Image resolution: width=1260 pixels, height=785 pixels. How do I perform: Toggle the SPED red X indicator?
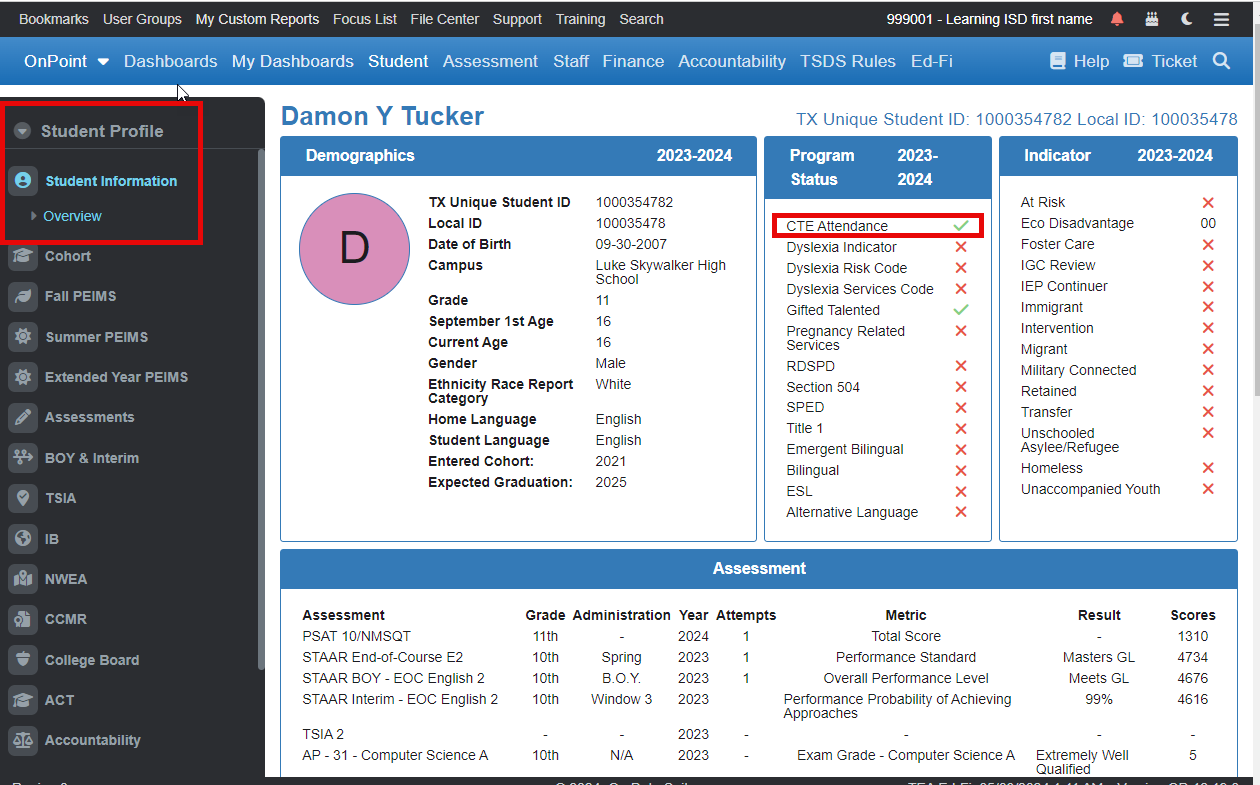pyautogui.click(x=960, y=407)
